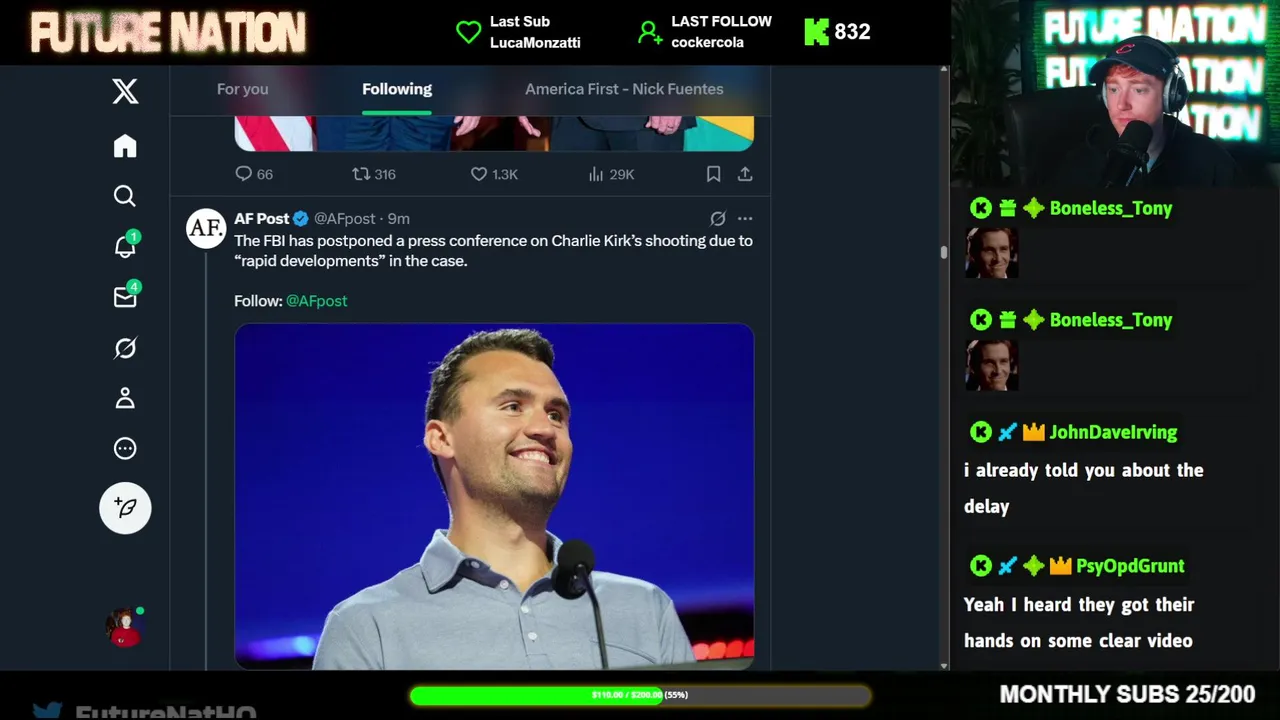
Task: Click PsyOpdGrunt username in chat
Action: pyautogui.click(x=1130, y=566)
